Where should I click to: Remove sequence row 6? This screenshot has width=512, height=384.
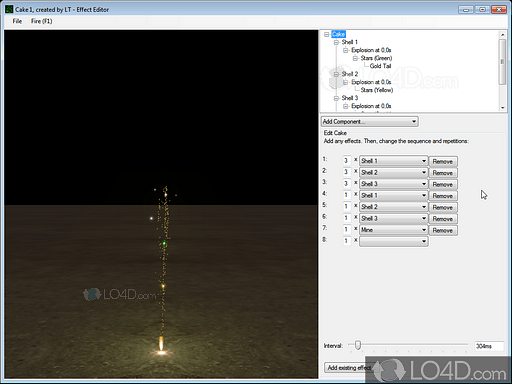coord(443,219)
